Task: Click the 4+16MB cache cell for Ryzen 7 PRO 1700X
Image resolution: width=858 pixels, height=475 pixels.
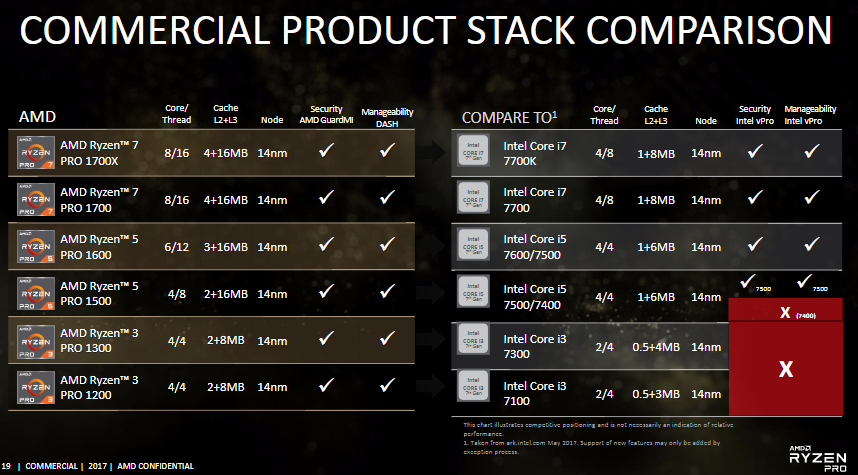Action: tap(225, 153)
